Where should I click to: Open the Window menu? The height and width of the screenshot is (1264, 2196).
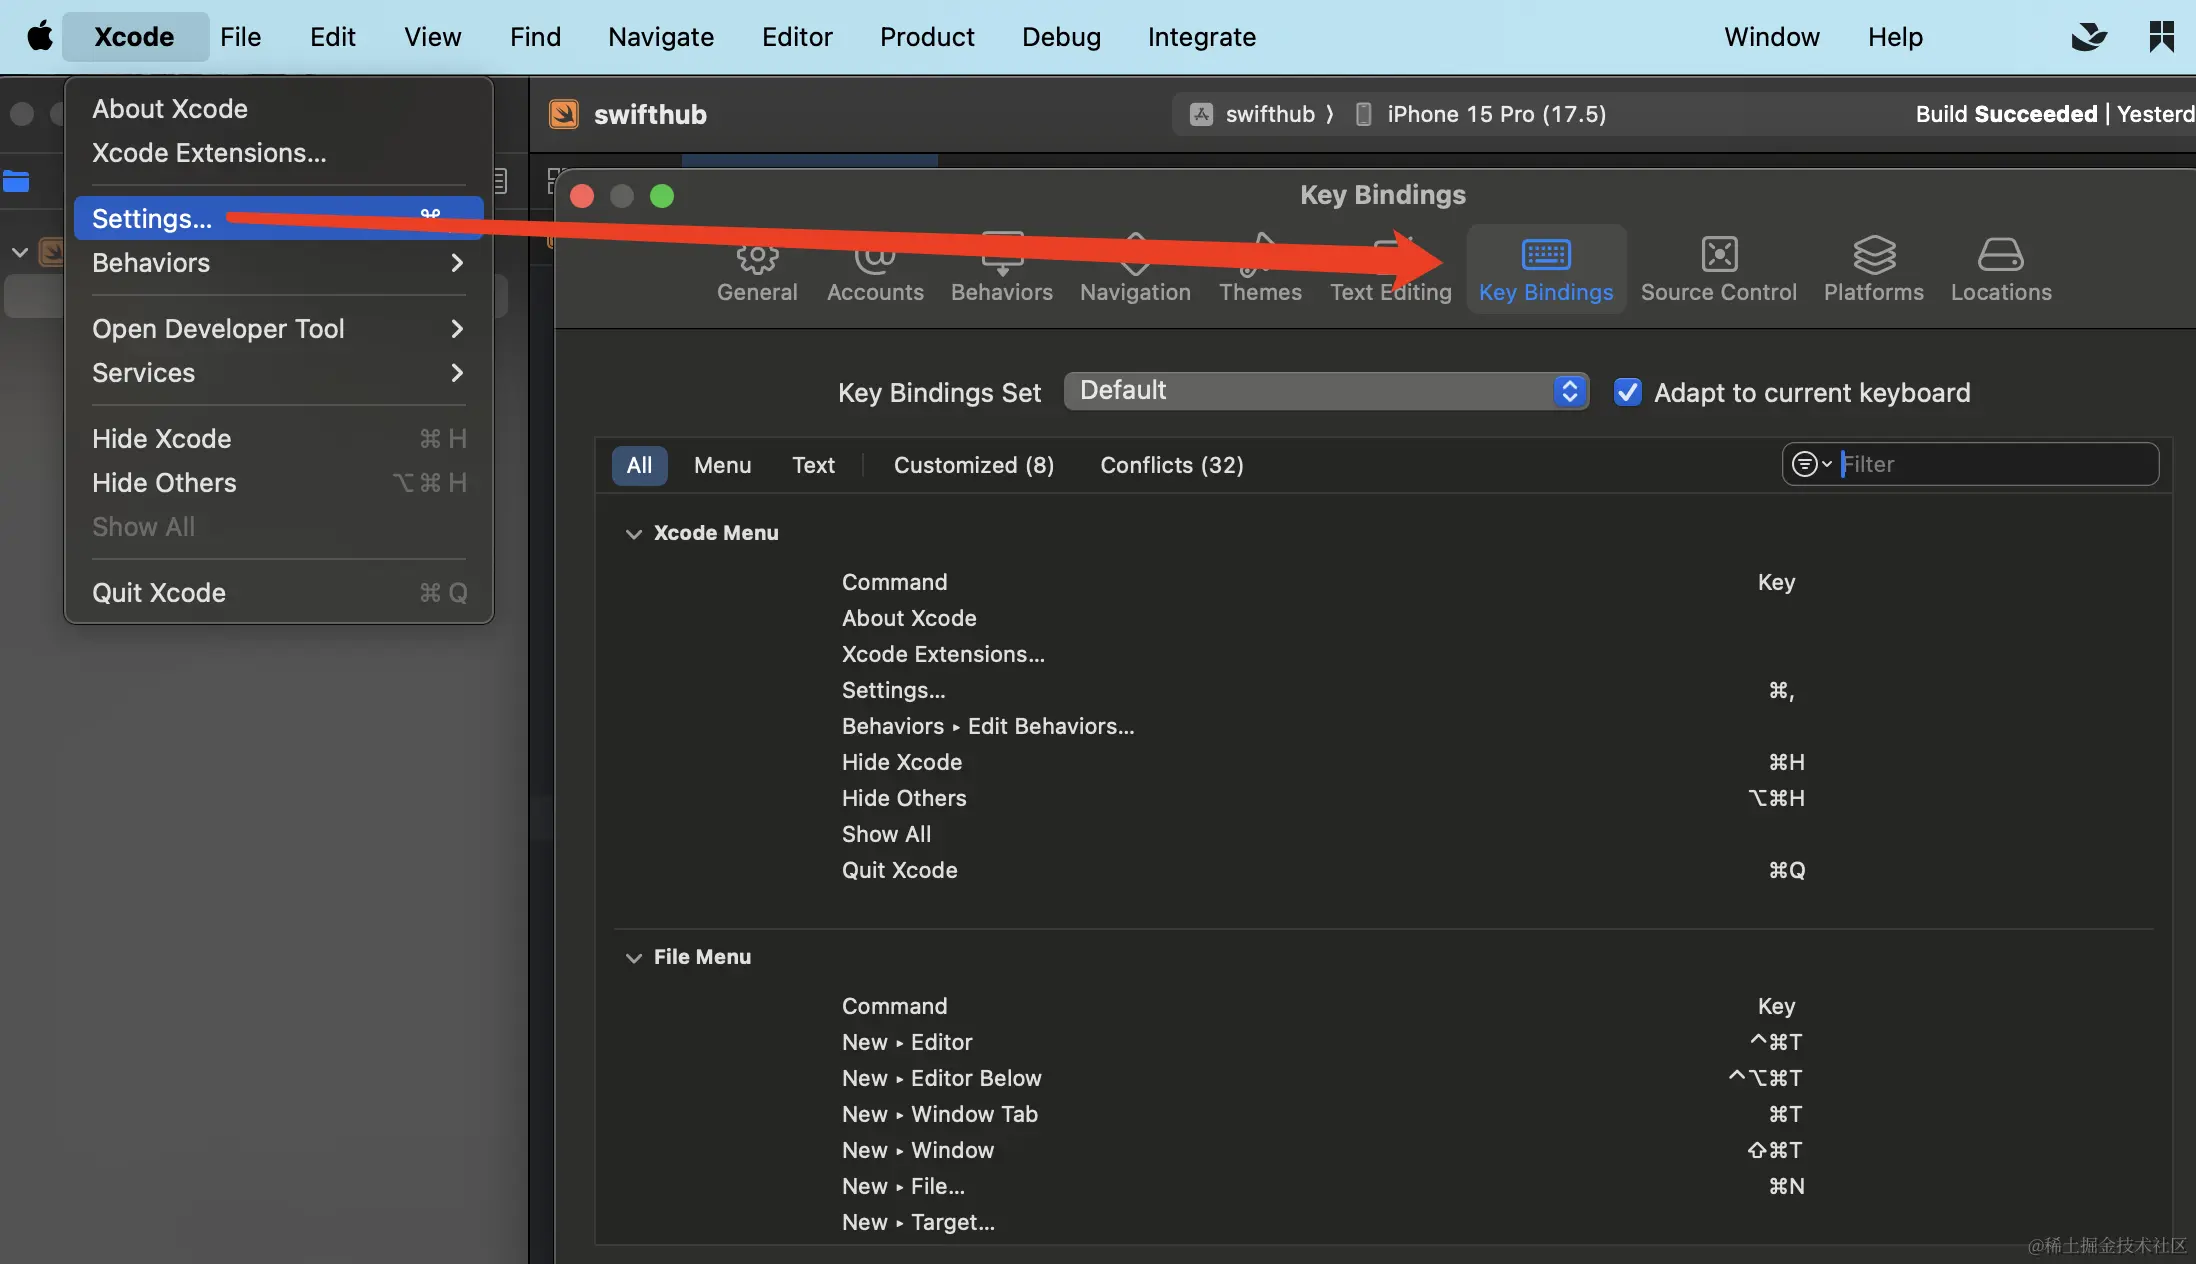click(1771, 37)
